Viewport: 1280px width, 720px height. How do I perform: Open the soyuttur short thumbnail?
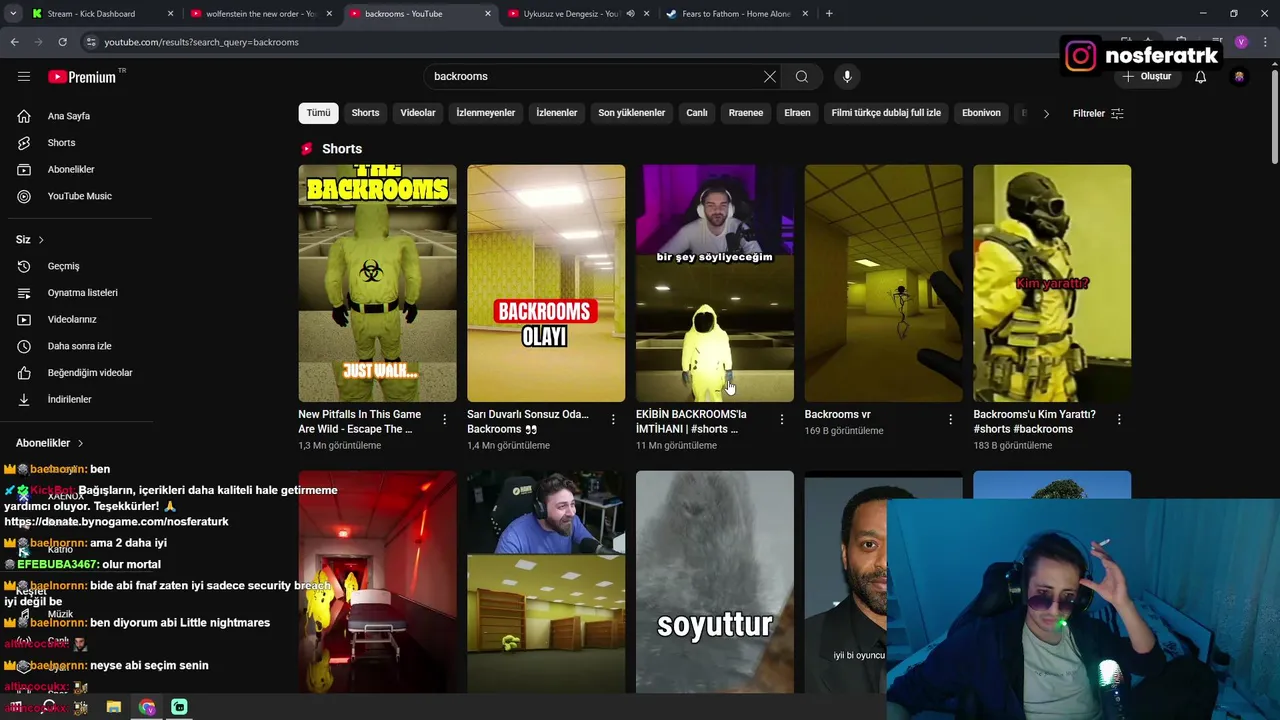tap(715, 582)
